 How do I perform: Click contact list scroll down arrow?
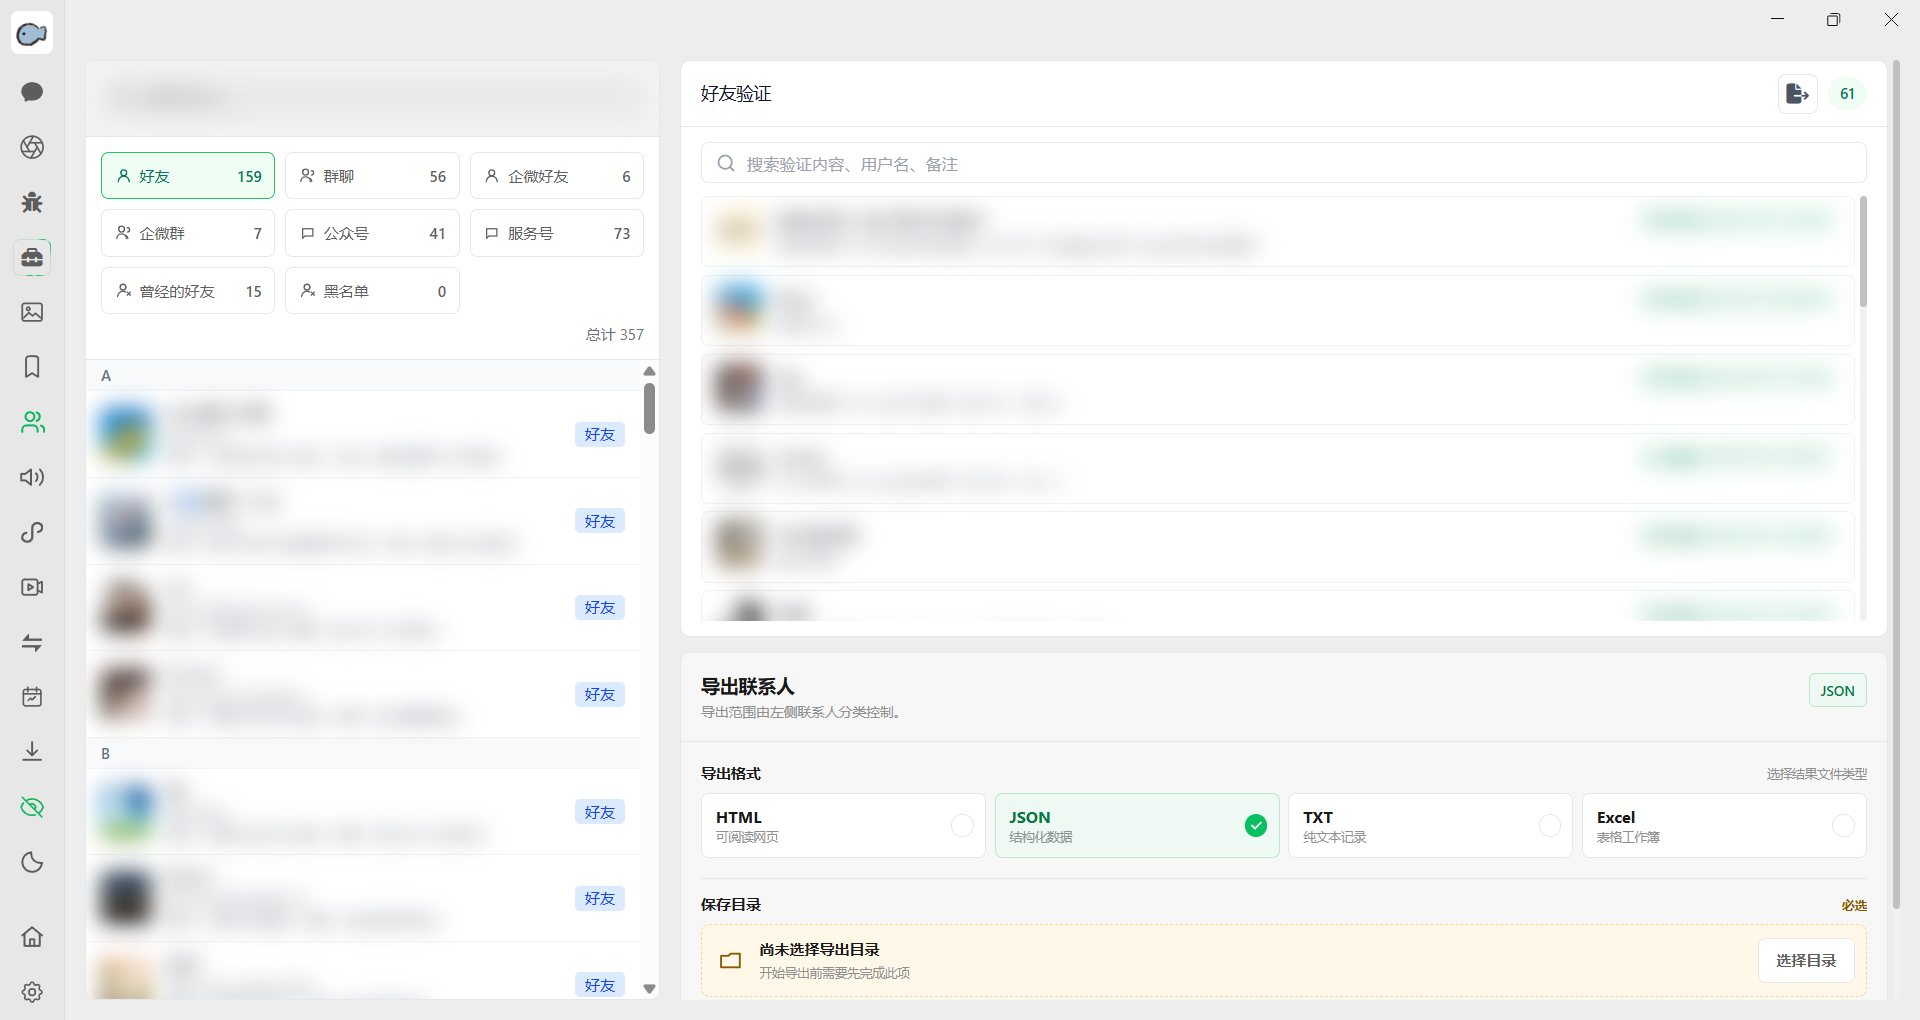(x=649, y=989)
